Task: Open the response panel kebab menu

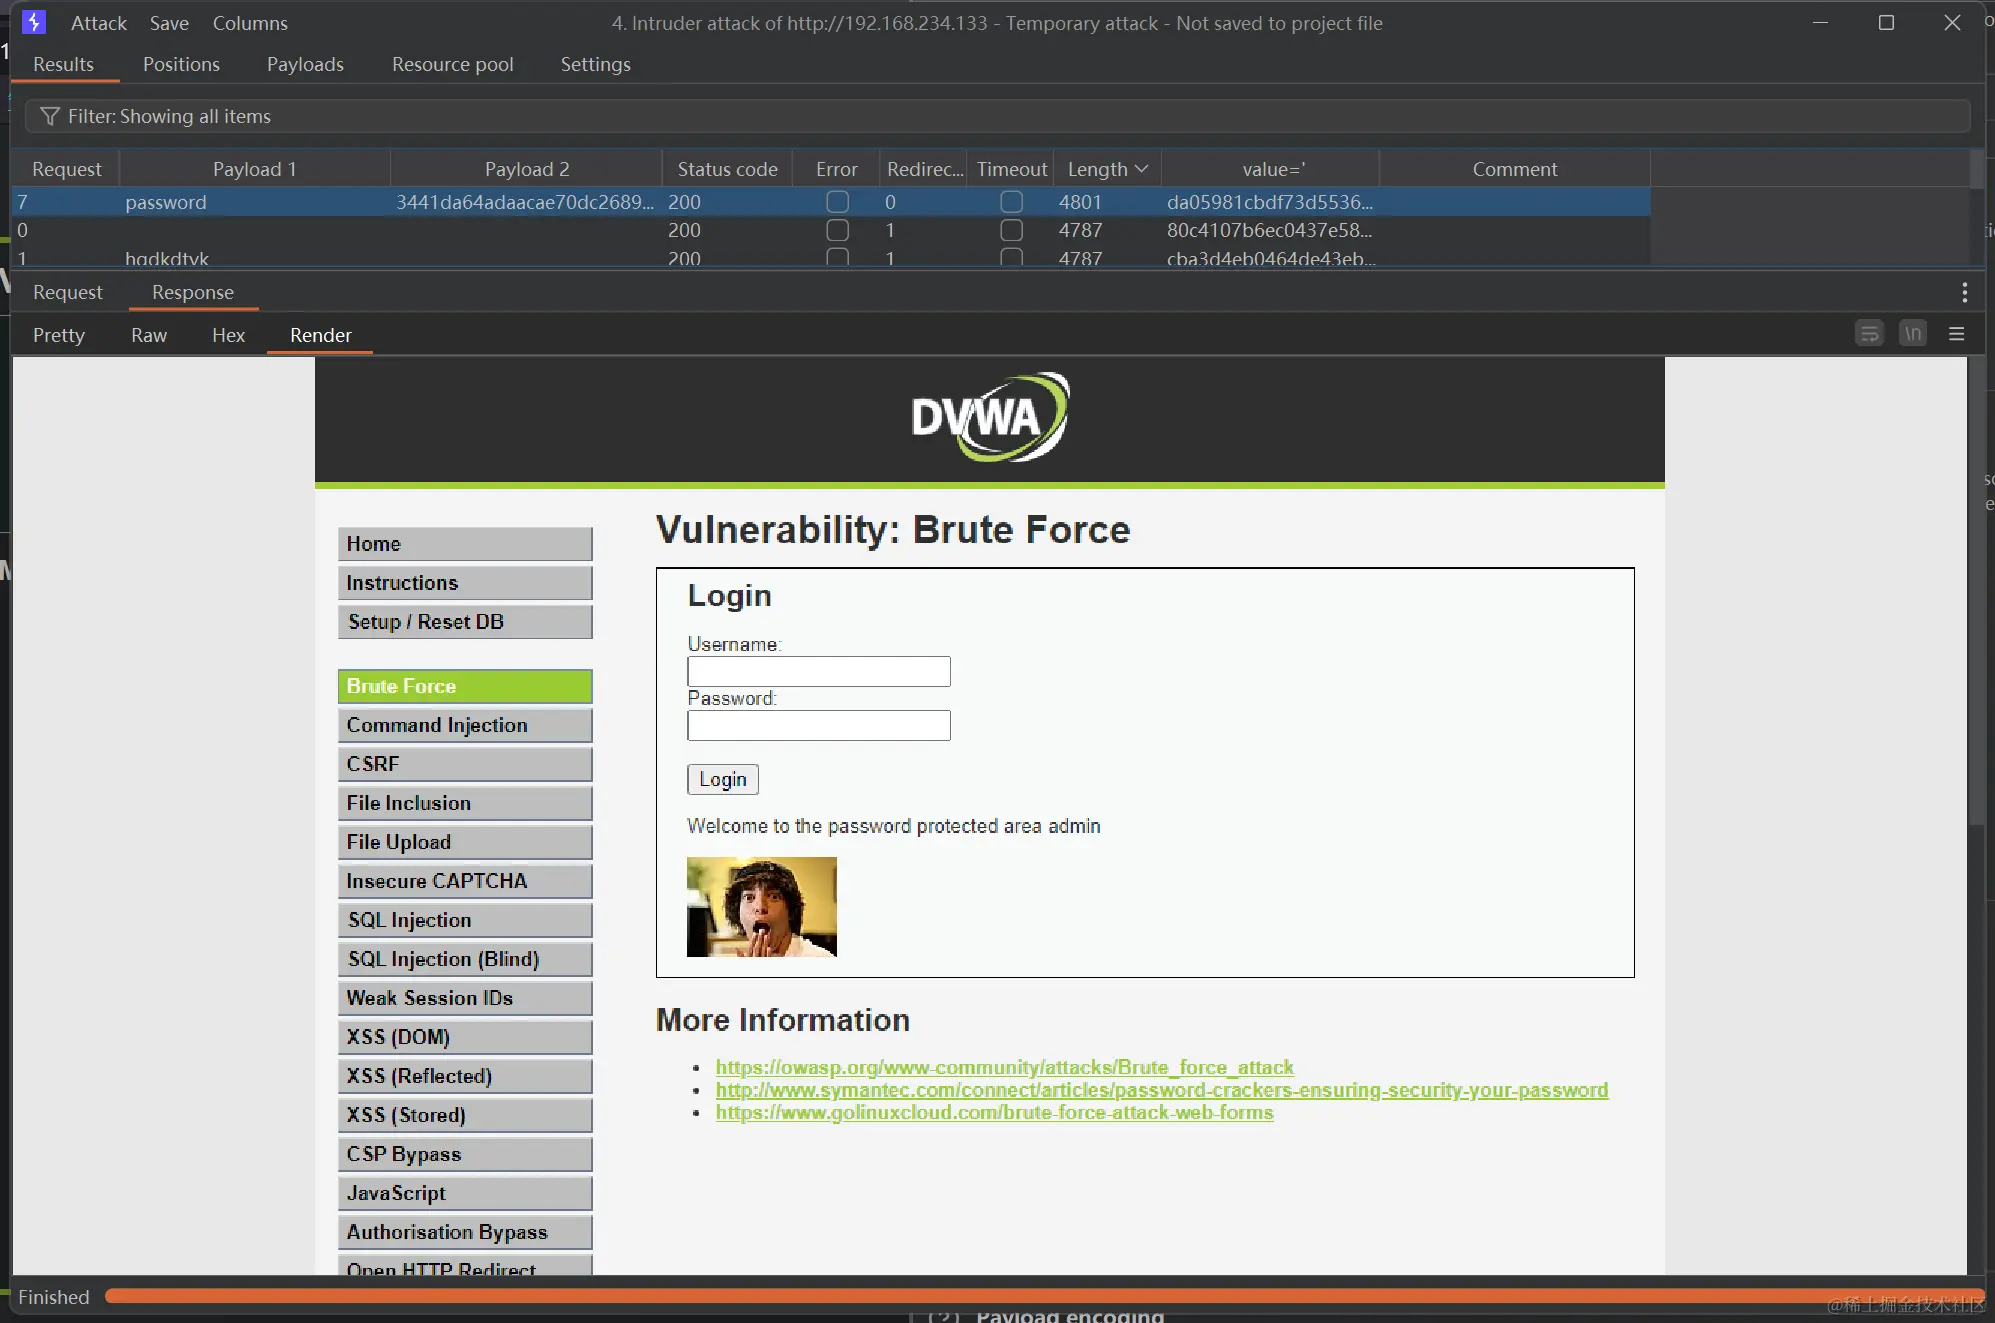Action: coord(1964,292)
